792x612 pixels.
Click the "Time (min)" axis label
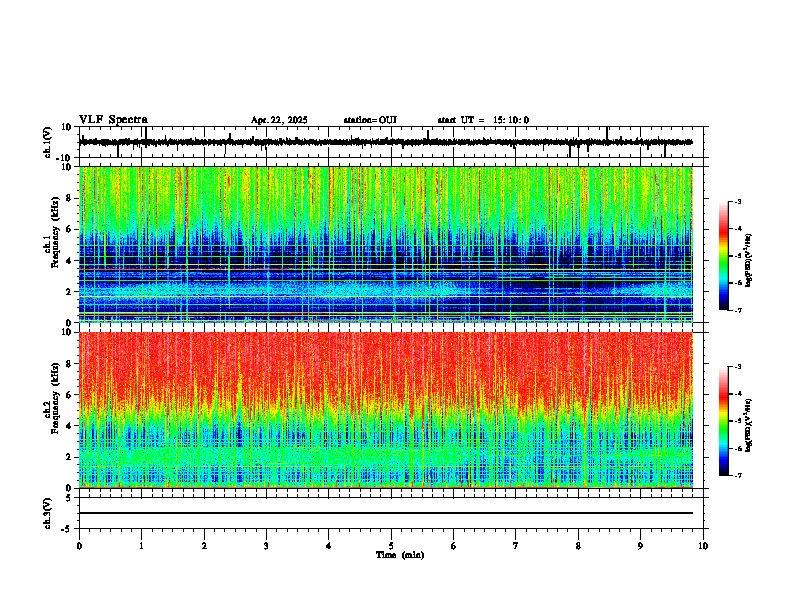[400, 555]
